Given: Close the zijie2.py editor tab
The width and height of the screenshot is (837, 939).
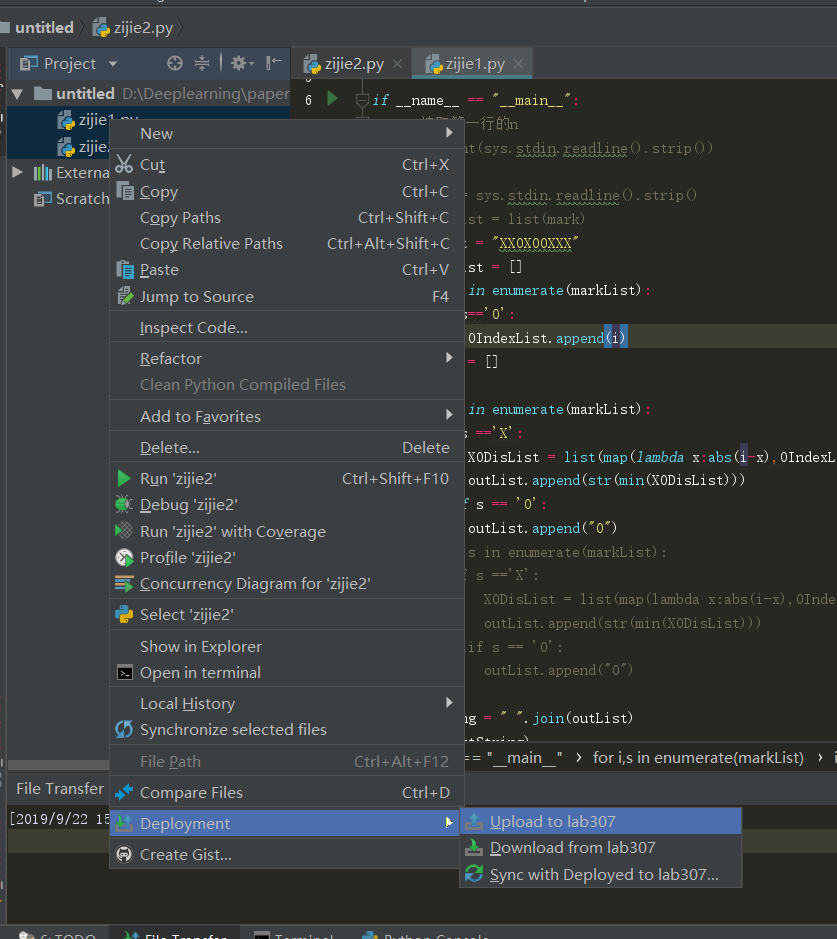Looking at the screenshot, I should point(398,63).
